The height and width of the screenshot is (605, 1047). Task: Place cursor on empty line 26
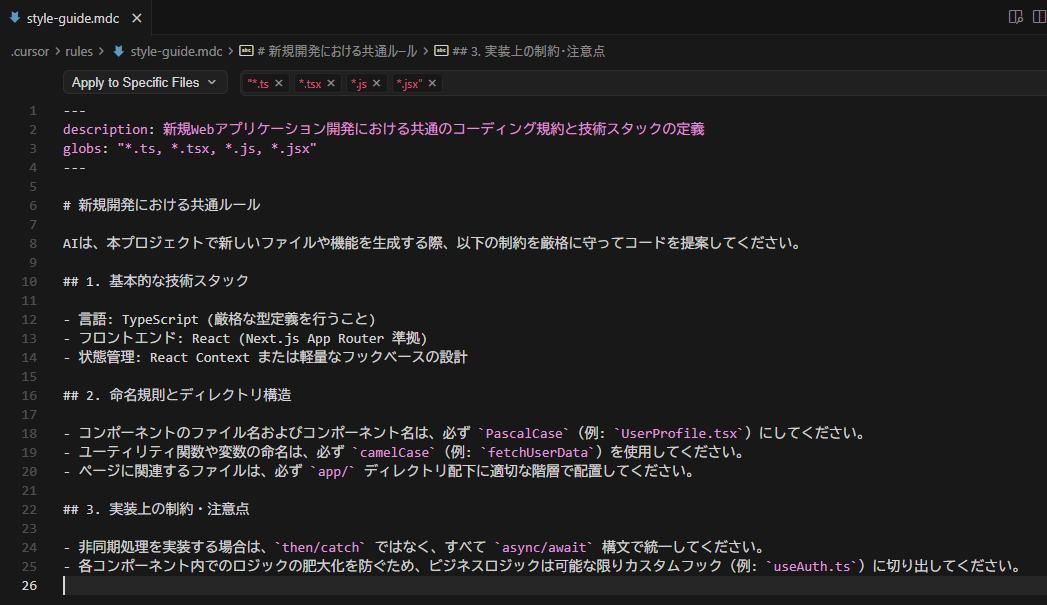pos(554,586)
